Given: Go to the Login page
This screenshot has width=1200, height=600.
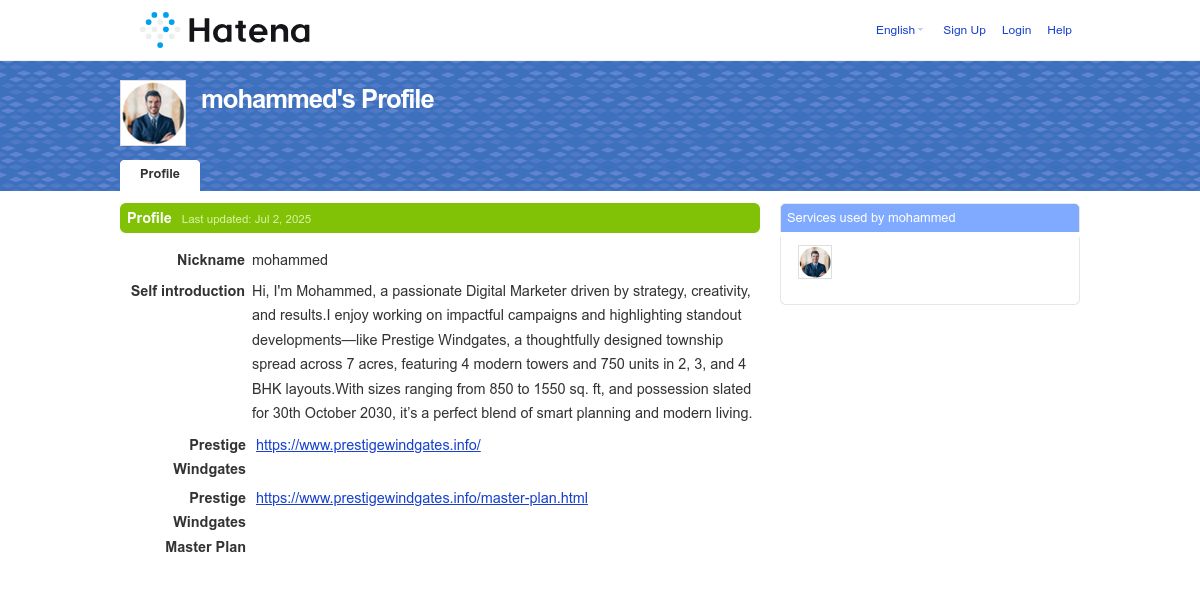Looking at the screenshot, I should [x=1016, y=30].
